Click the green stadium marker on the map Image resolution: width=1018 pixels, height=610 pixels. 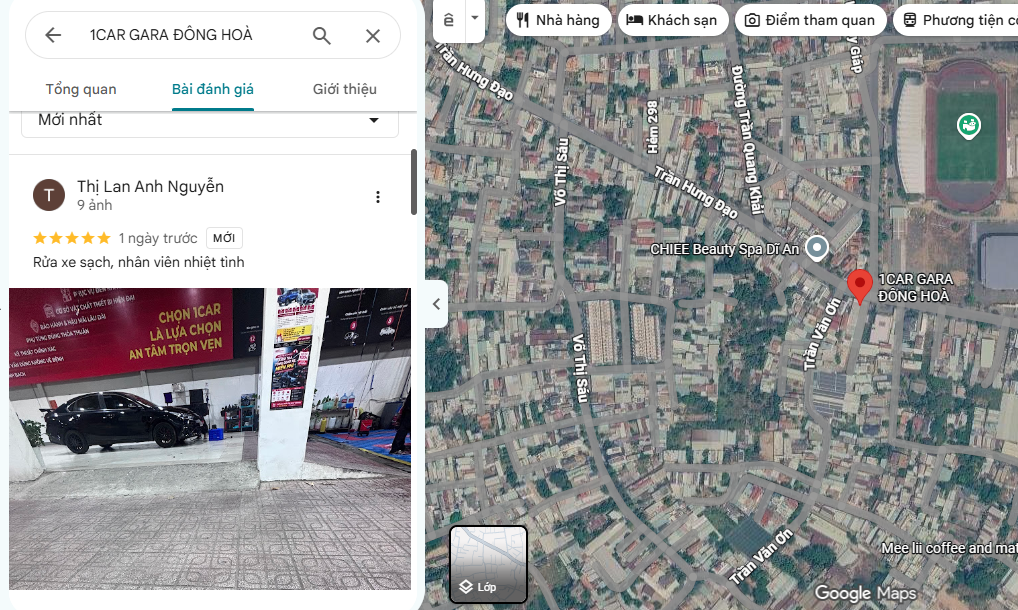969,126
